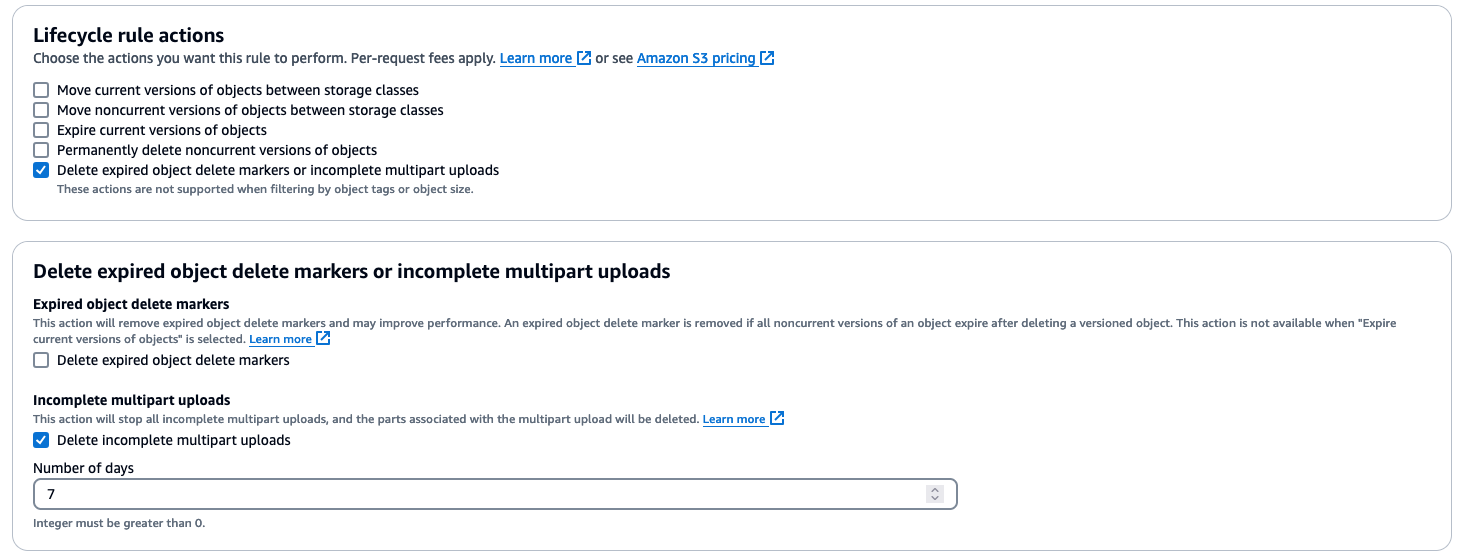Uncheck Delete expired object delete markers or incomplete multipart uploads
The width and height of the screenshot is (1461, 557).
pyautogui.click(x=41, y=170)
